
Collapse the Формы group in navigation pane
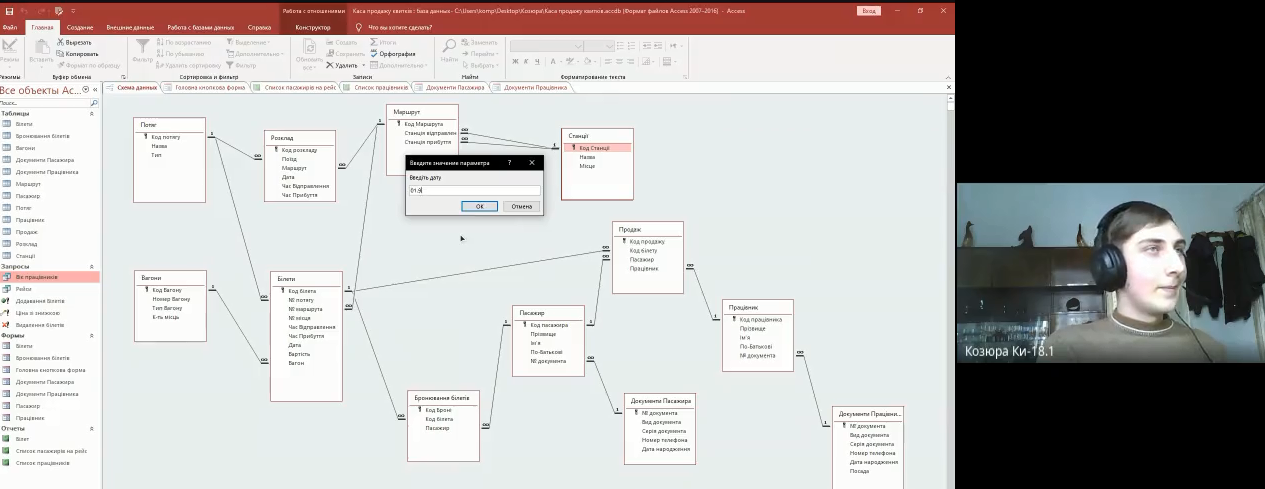[92, 336]
